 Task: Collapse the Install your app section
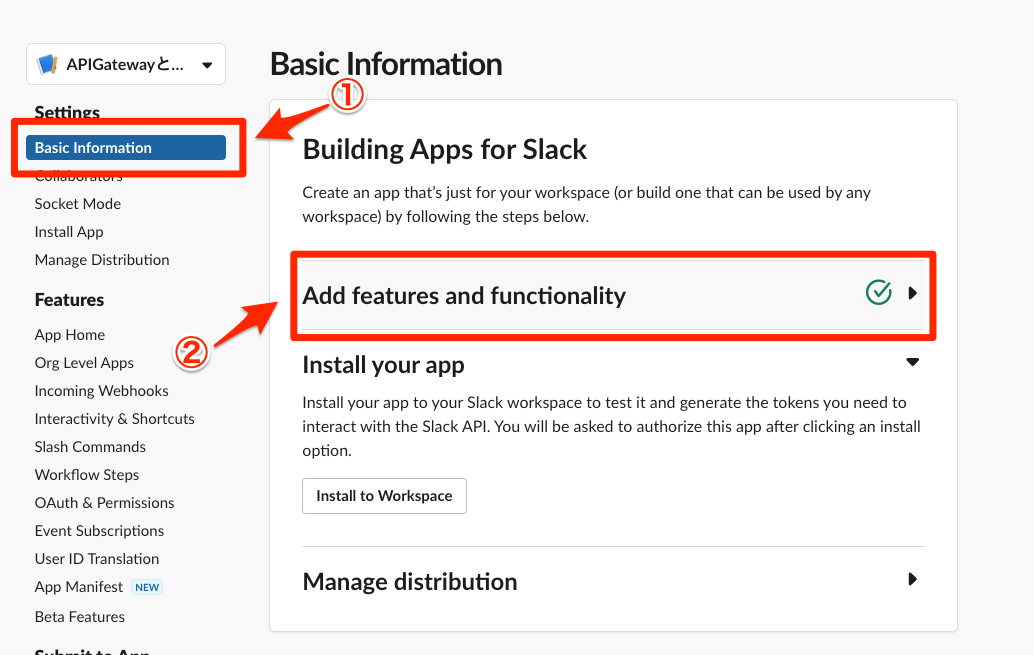click(912, 362)
